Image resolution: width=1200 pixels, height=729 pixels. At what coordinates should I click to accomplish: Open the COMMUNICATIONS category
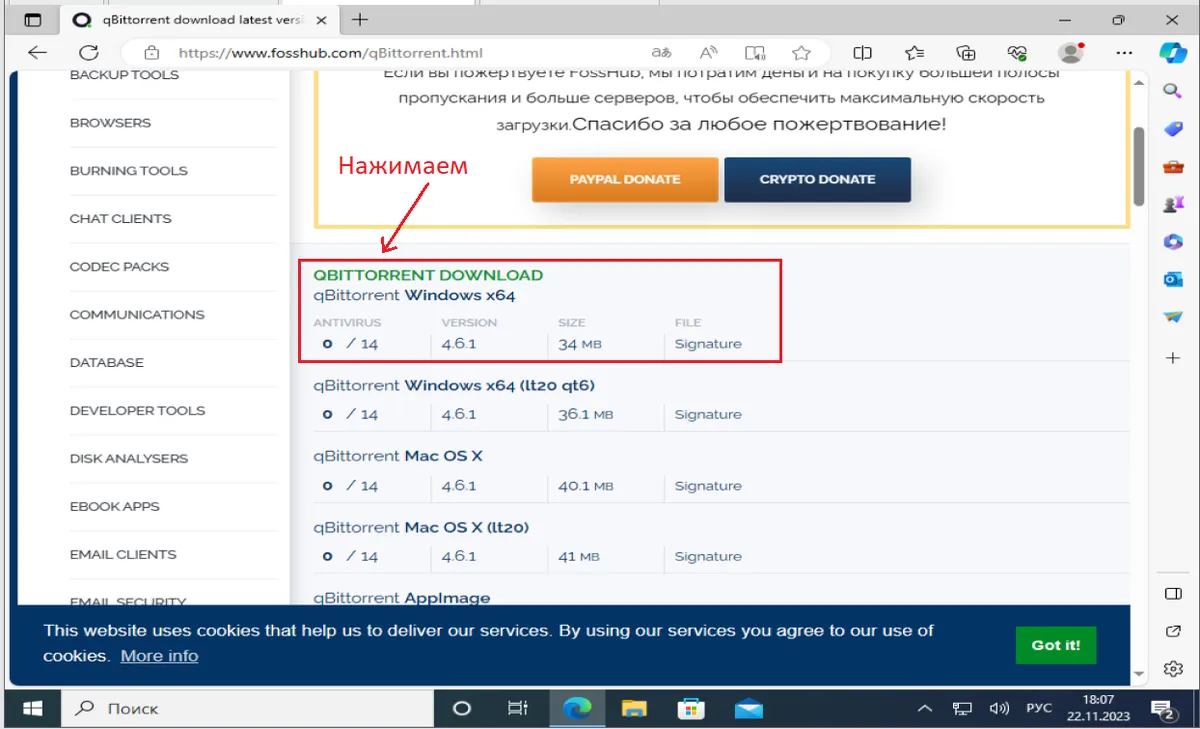click(x=137, y=315)
